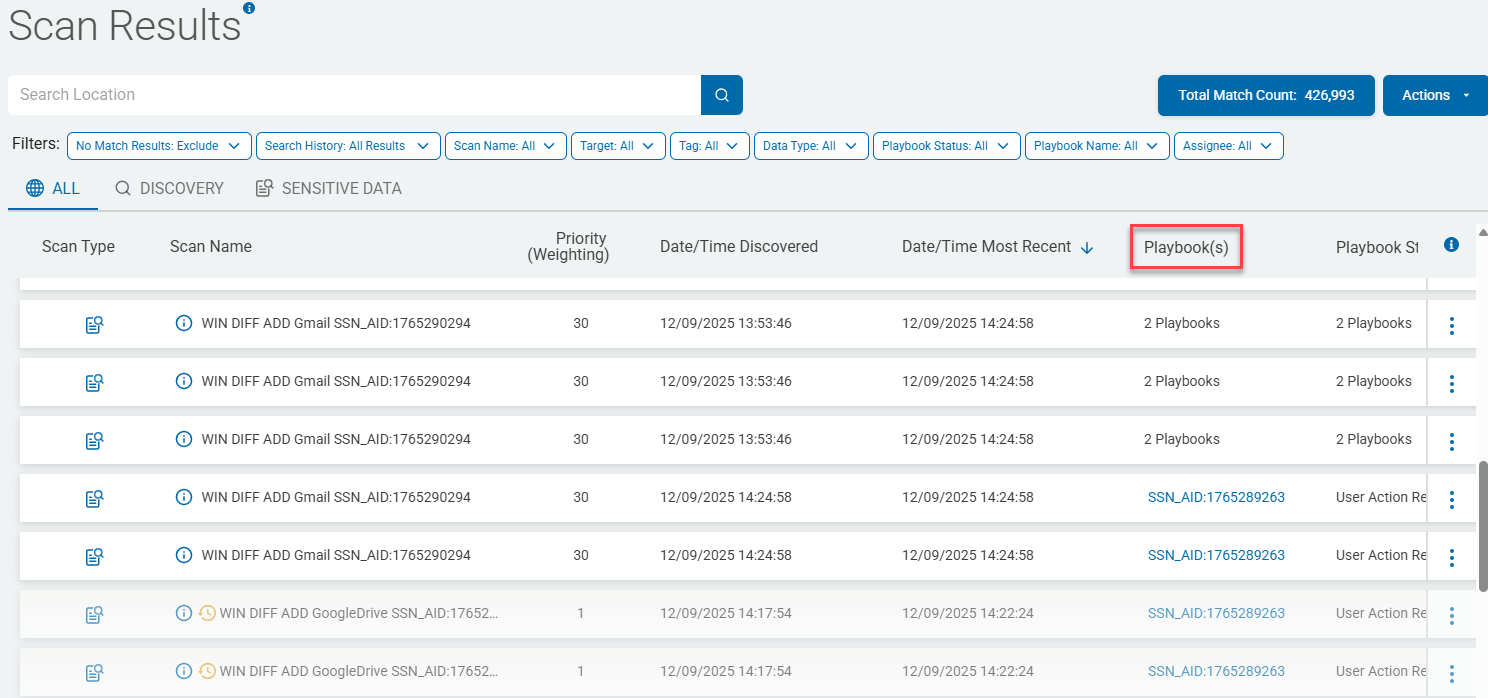The width and height of the screenshot is (1488, 698).
Task: Switch to the SENSITIVE DATA tab
Action: click(x=329, y=188)
